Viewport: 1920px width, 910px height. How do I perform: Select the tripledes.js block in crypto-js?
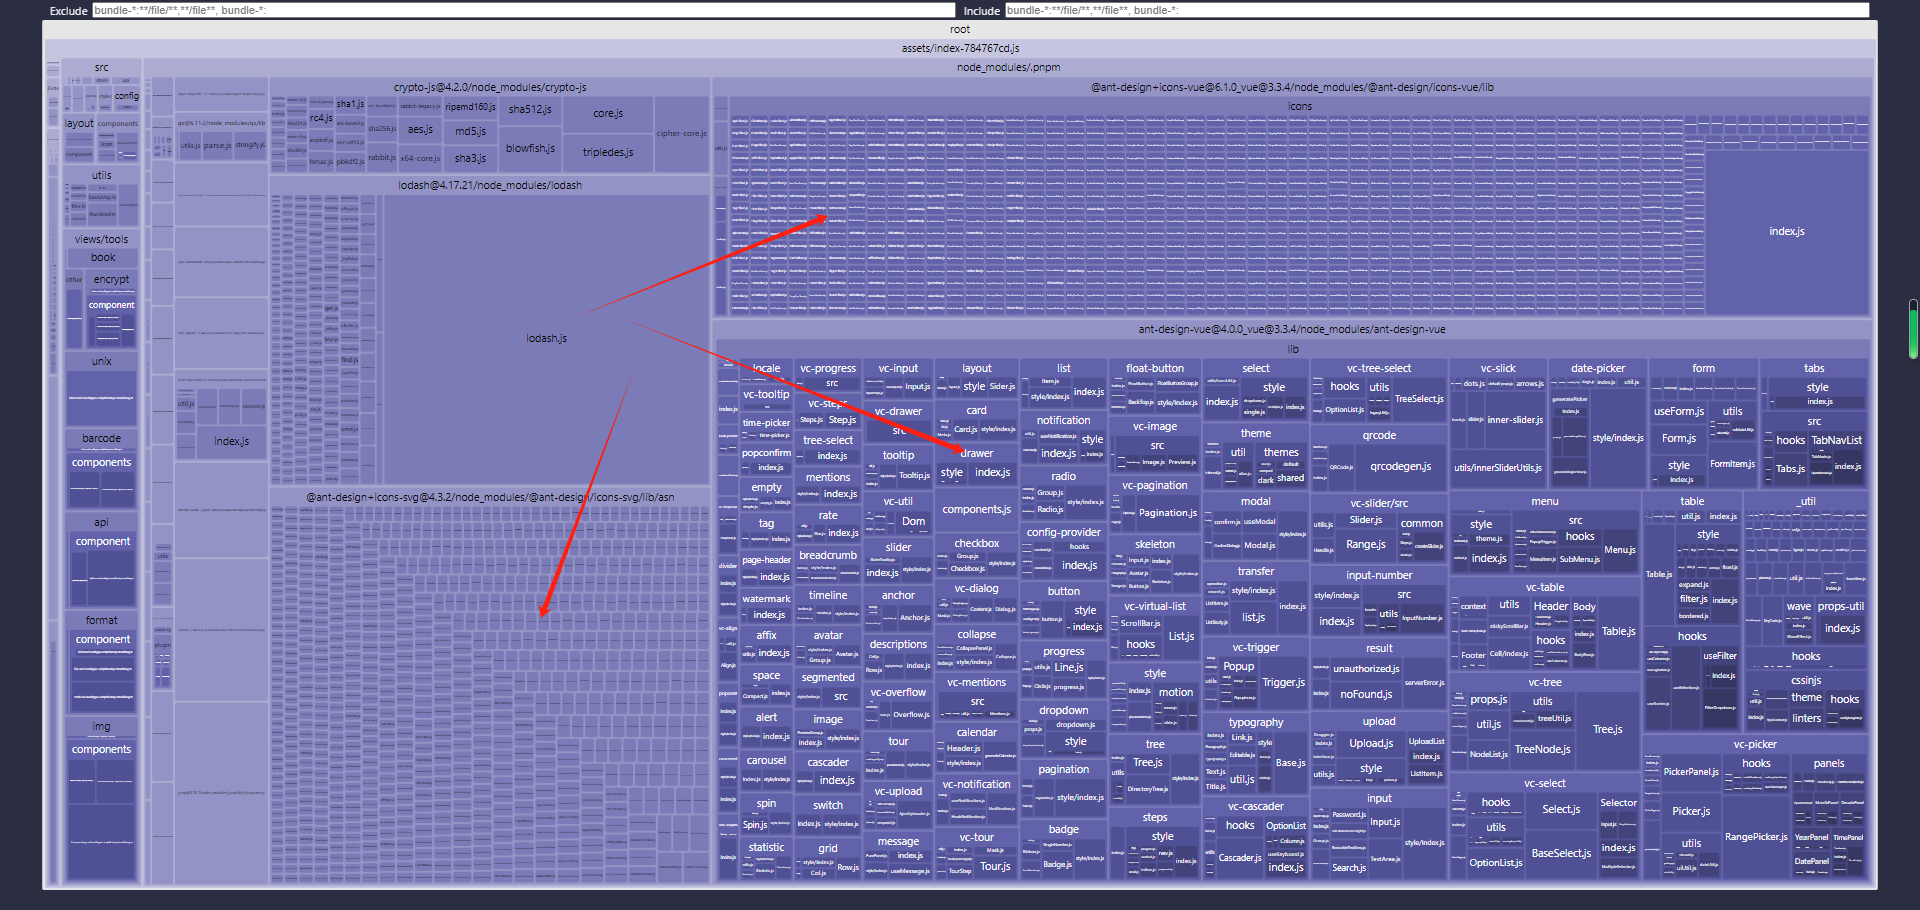point(608,152)
